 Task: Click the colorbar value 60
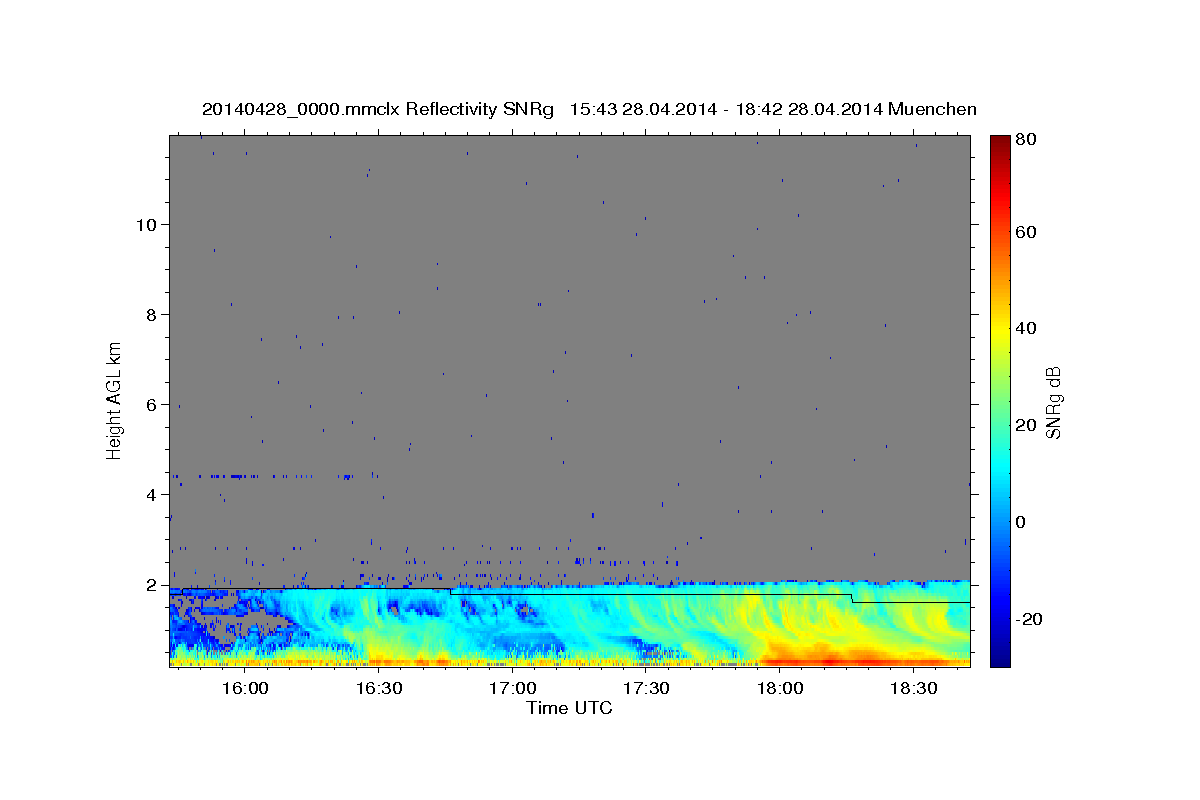click(1027, 231)
